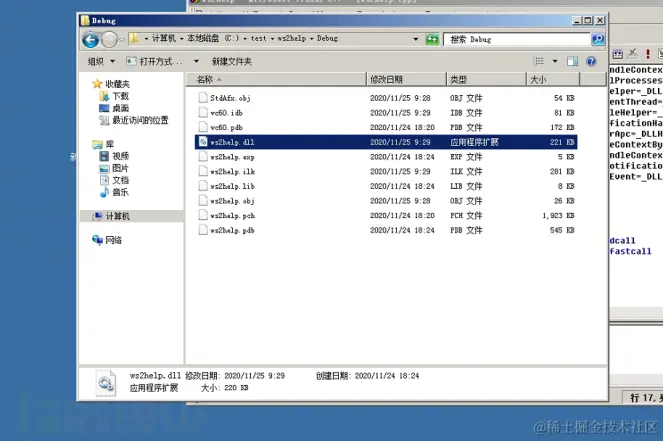The image size is (664, 441).
Task: Sort by 大小 column header
Action: (553, 79)
